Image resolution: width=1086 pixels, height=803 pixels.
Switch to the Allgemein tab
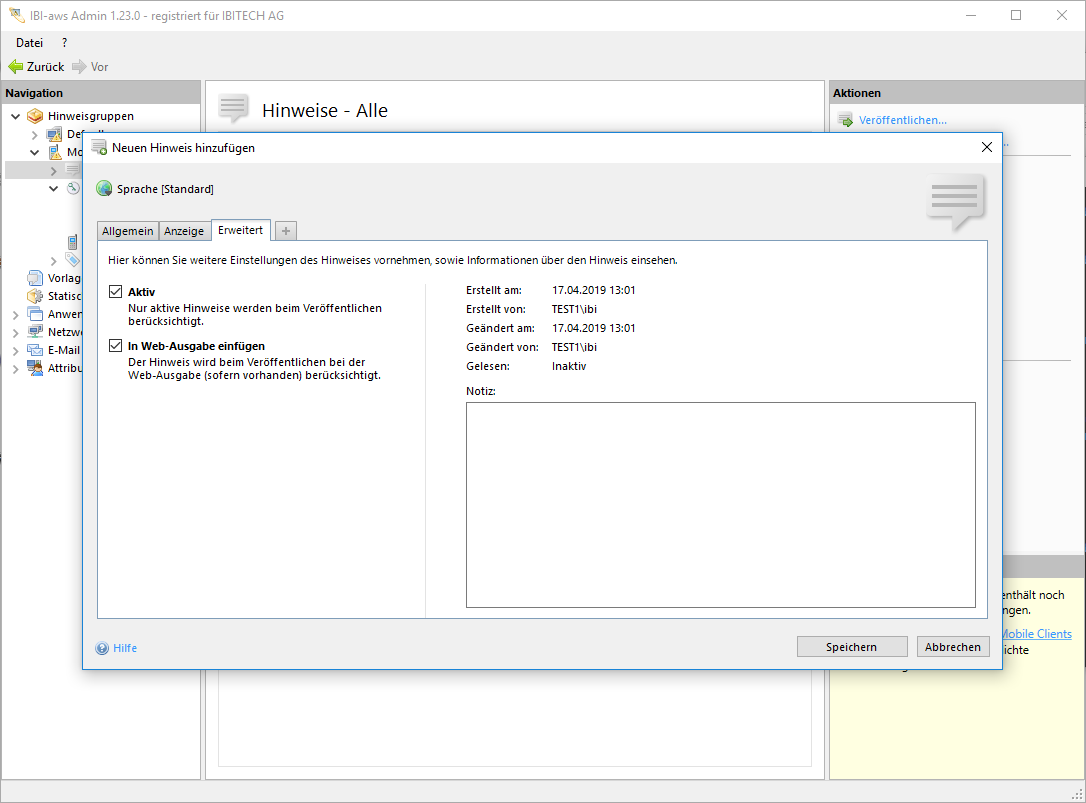(x=128, y=231)
